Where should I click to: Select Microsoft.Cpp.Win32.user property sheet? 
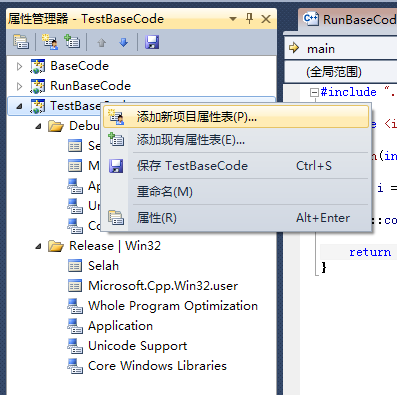[x=163, y=286]
